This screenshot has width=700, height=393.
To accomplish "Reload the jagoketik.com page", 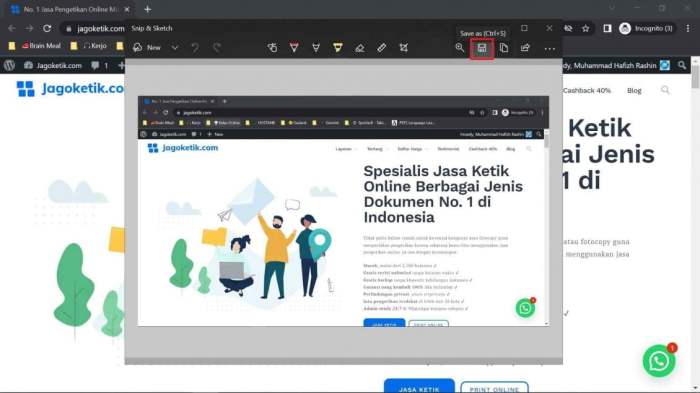I will (x=47, y=28).
